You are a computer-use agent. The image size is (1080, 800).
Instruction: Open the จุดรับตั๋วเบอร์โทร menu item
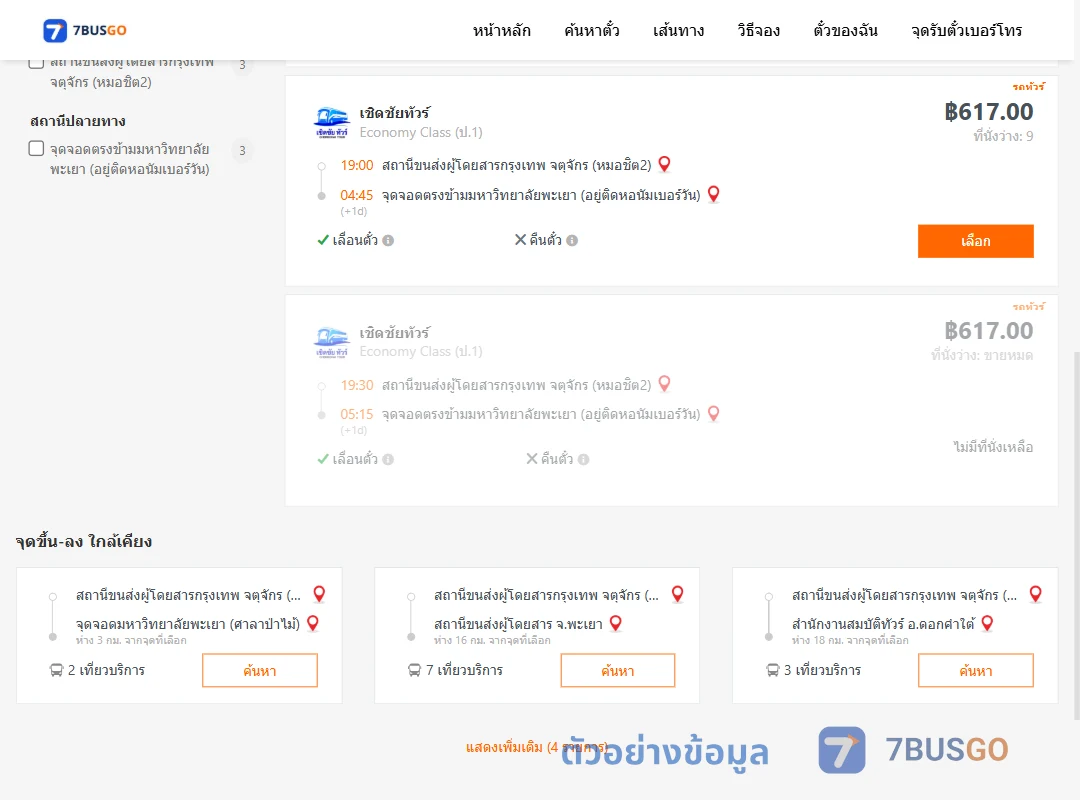tap(966, 30)
